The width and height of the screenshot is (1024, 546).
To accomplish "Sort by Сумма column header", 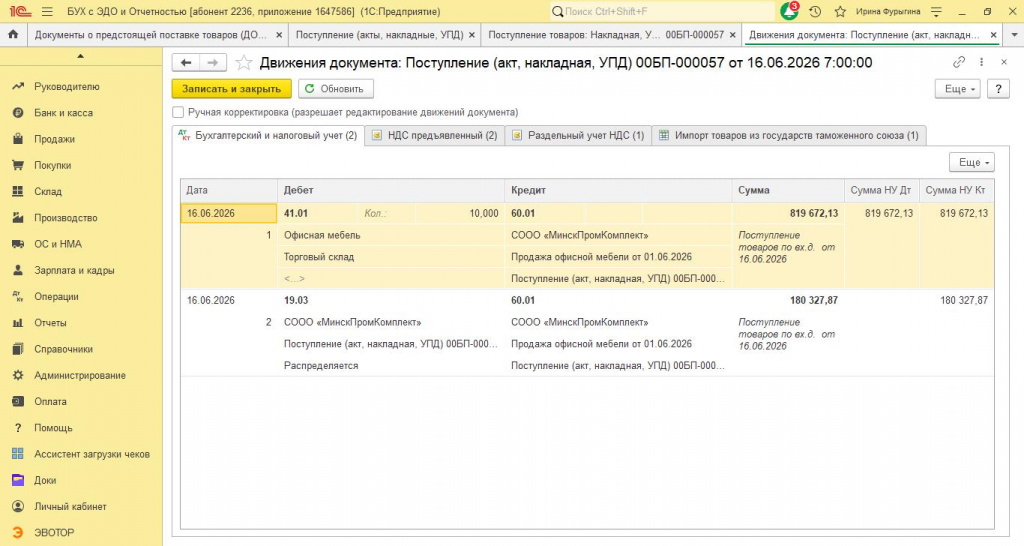I will (788, 190).
